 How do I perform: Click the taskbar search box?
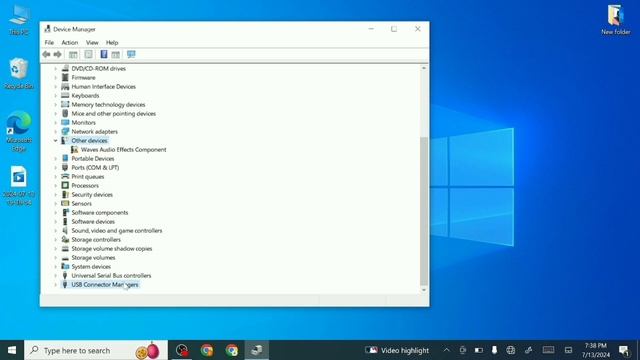pyautogui.click(x=96, y=350)
